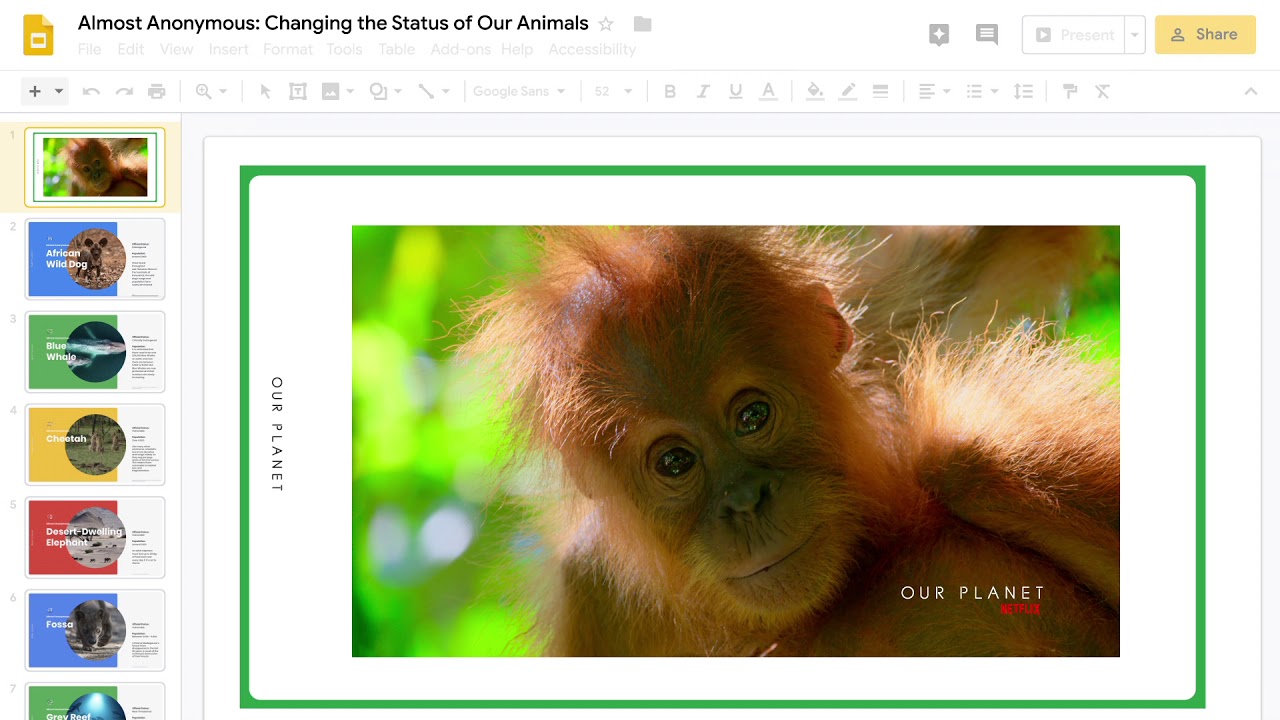Select the orangutan image on the slide
1280x720 pixels.
tap(736, 441)
